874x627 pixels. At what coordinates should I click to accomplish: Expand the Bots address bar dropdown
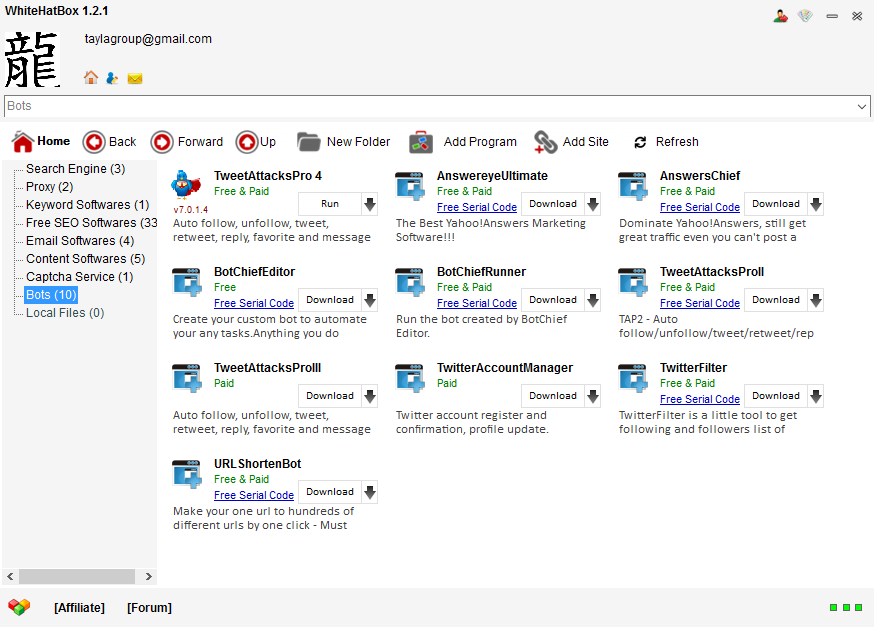862,106
